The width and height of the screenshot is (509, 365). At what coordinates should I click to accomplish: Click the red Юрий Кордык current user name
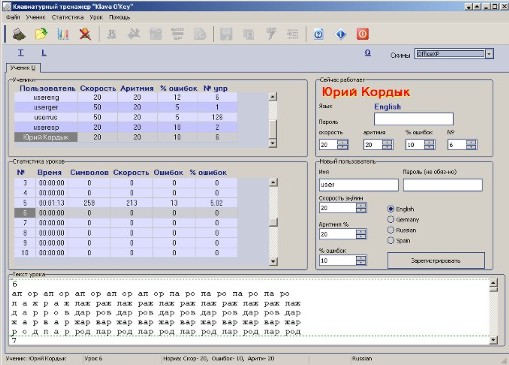point(366,92)
